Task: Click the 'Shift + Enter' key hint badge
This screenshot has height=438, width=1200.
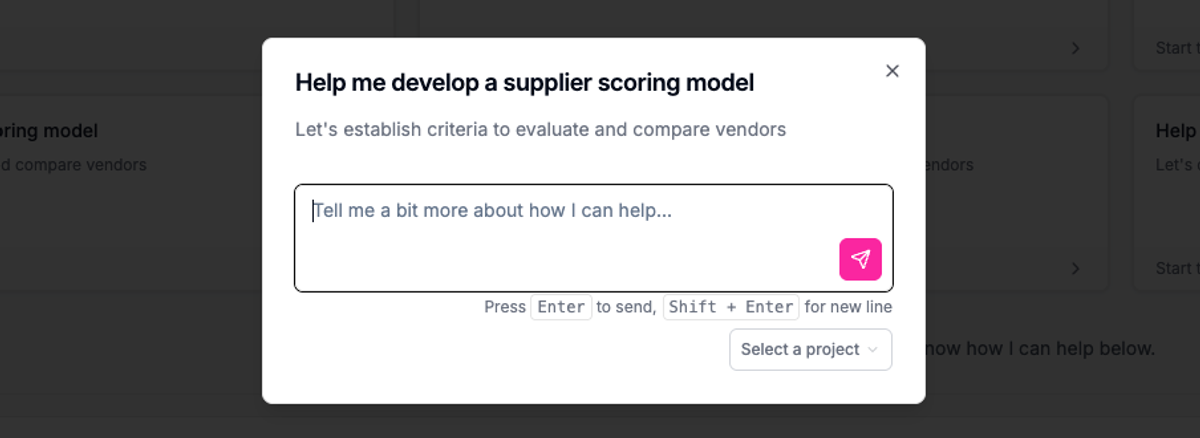Action: [731, 307]
